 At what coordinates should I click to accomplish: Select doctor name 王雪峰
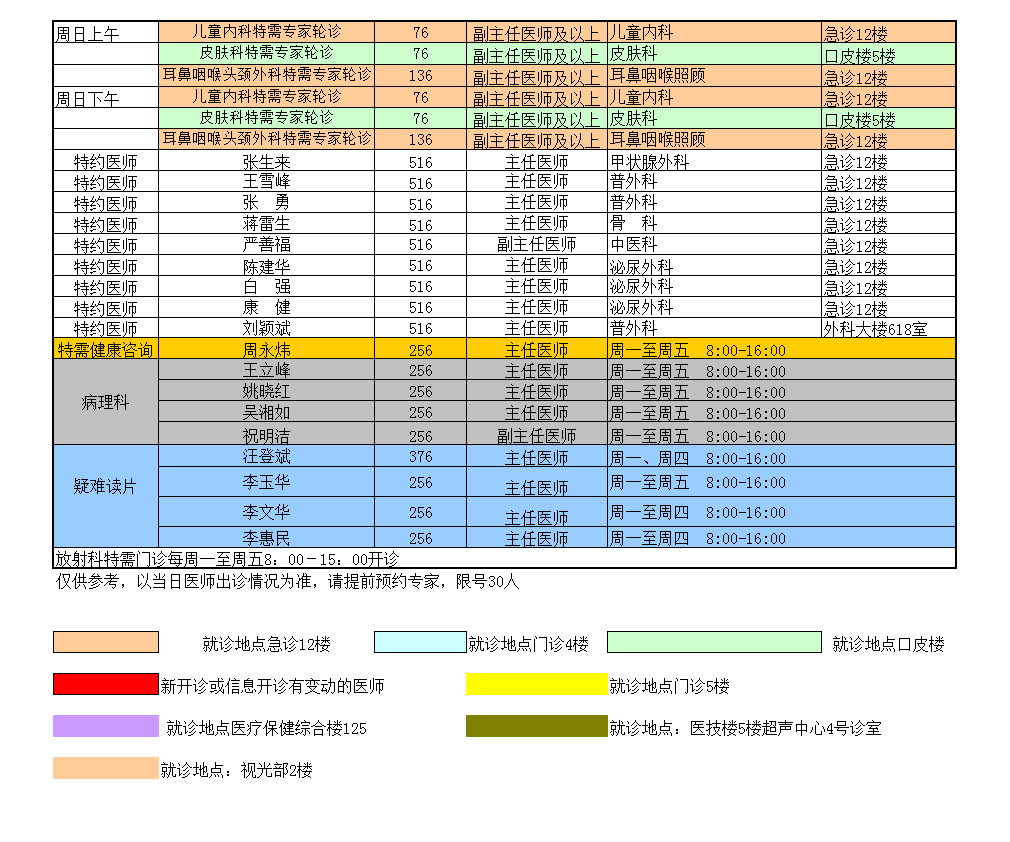pos(267,182)
